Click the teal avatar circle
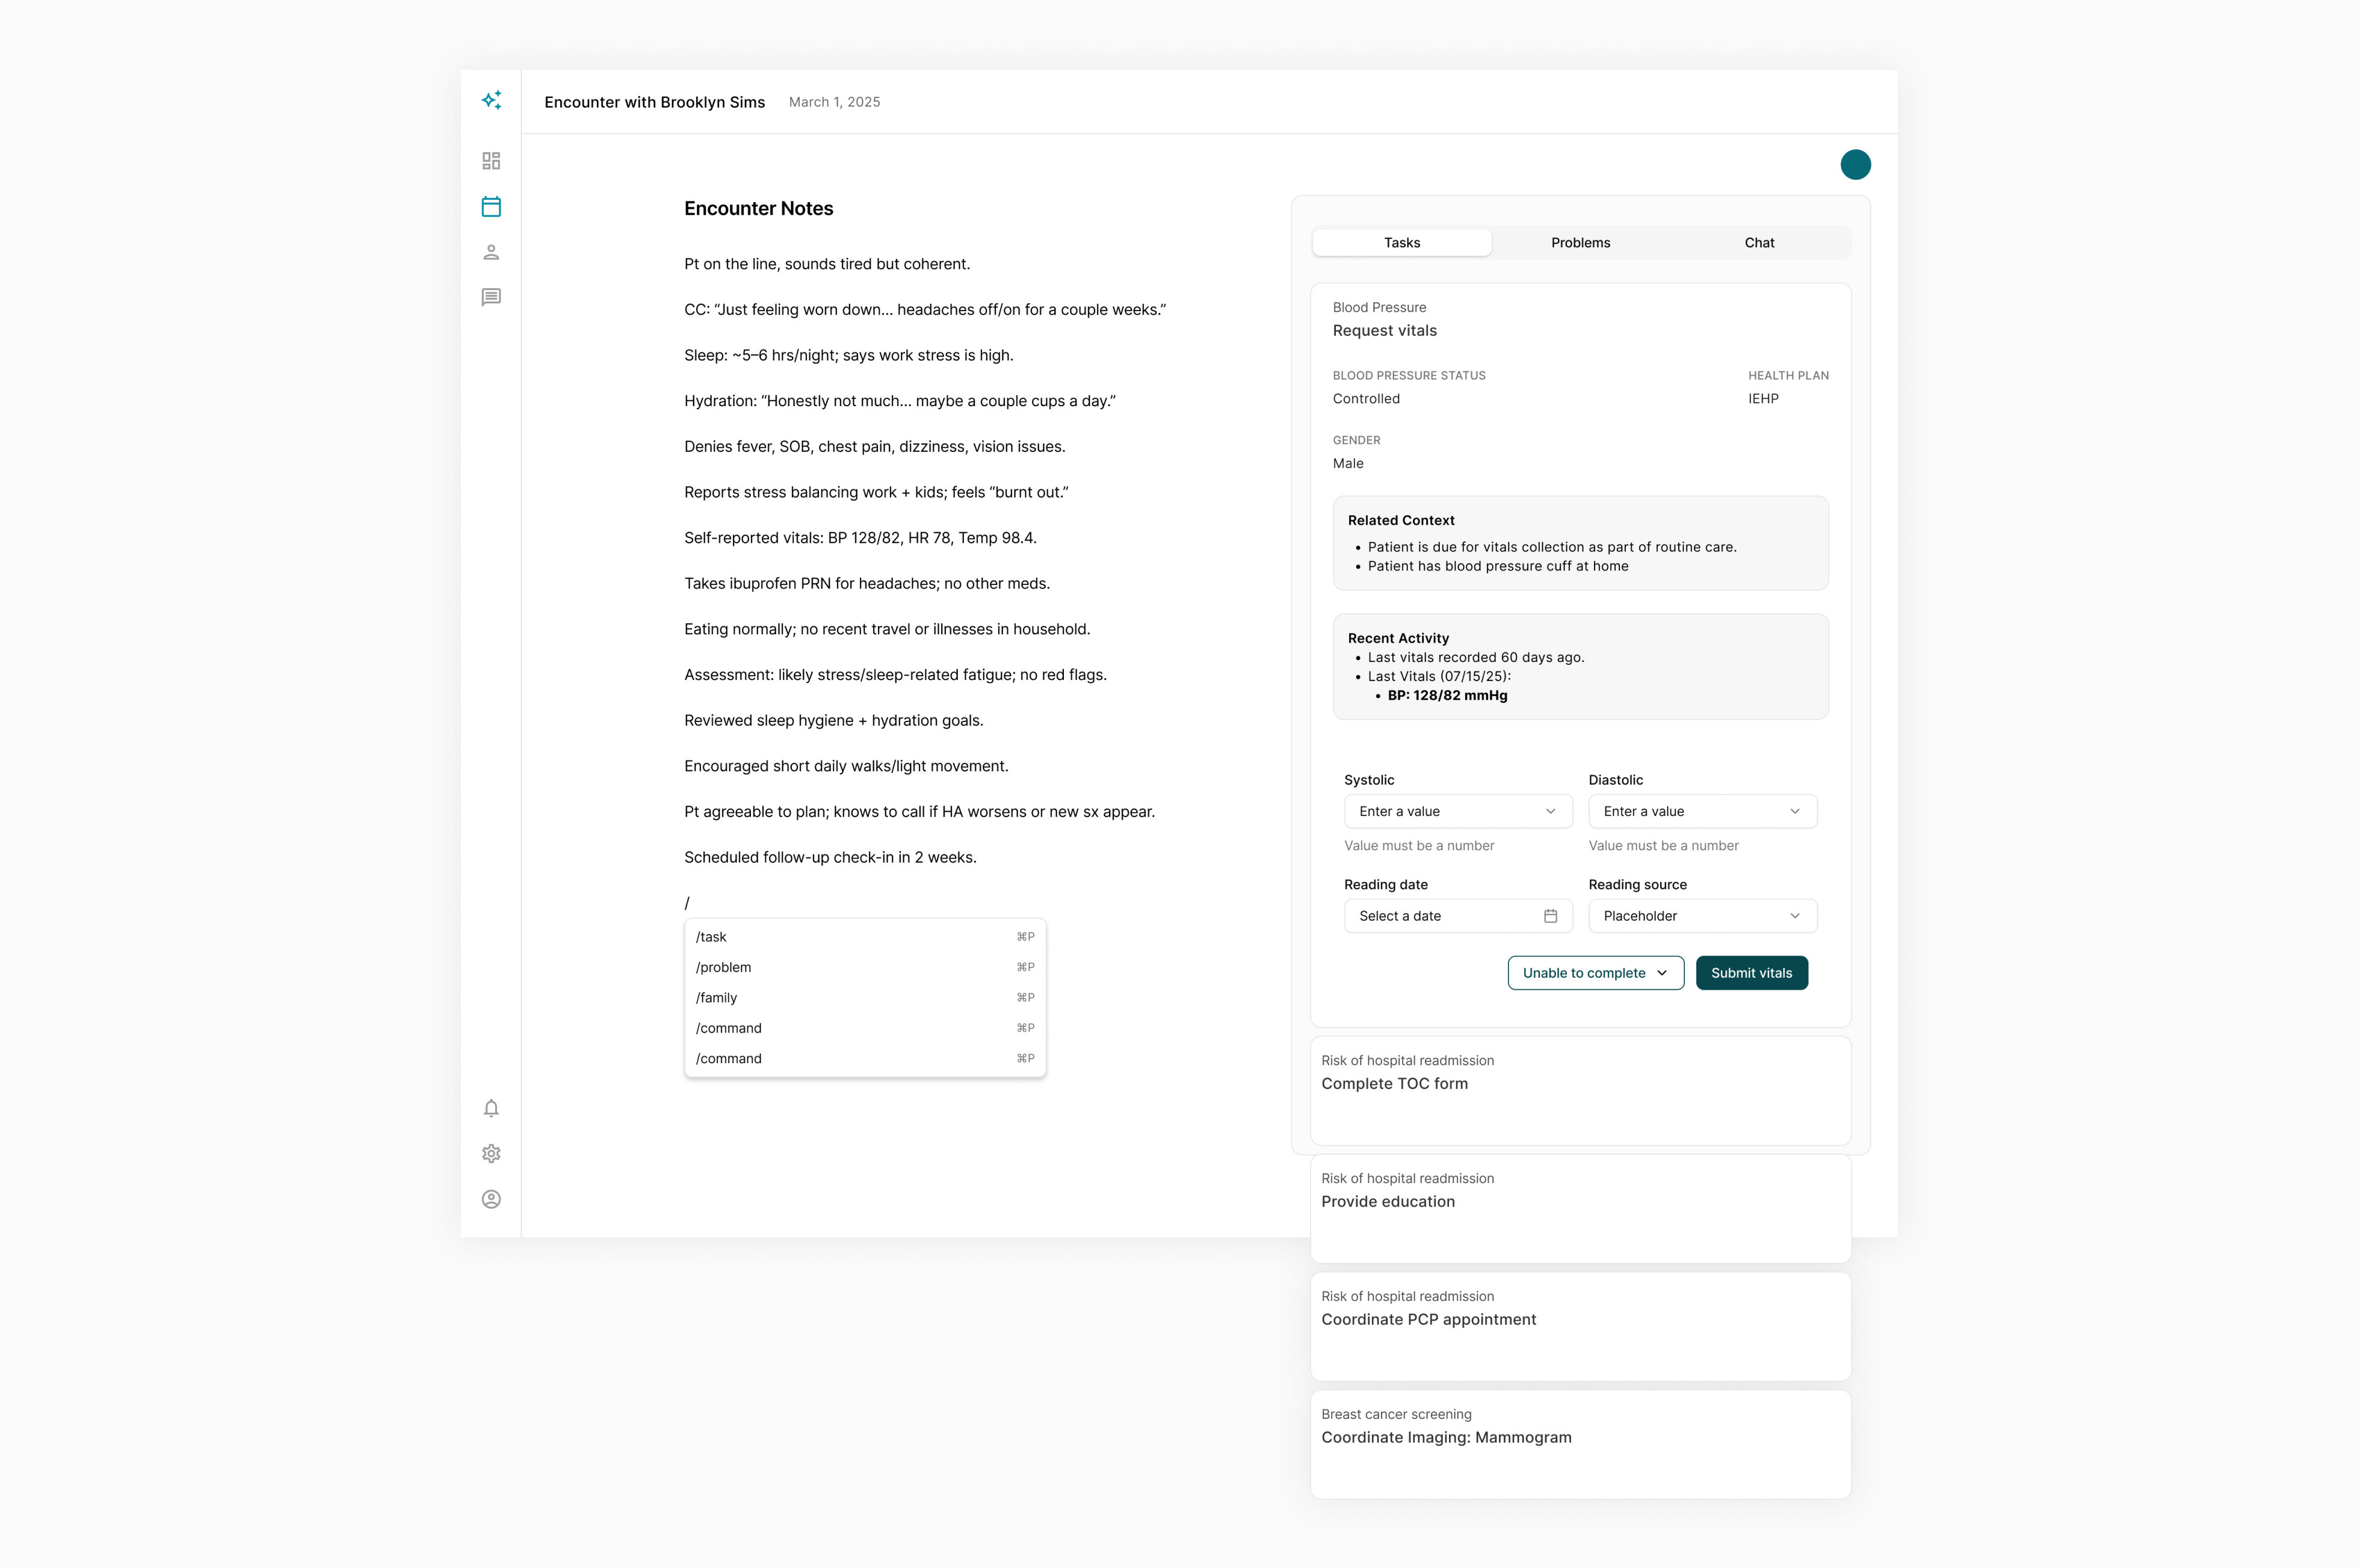 click(1855, 165)
